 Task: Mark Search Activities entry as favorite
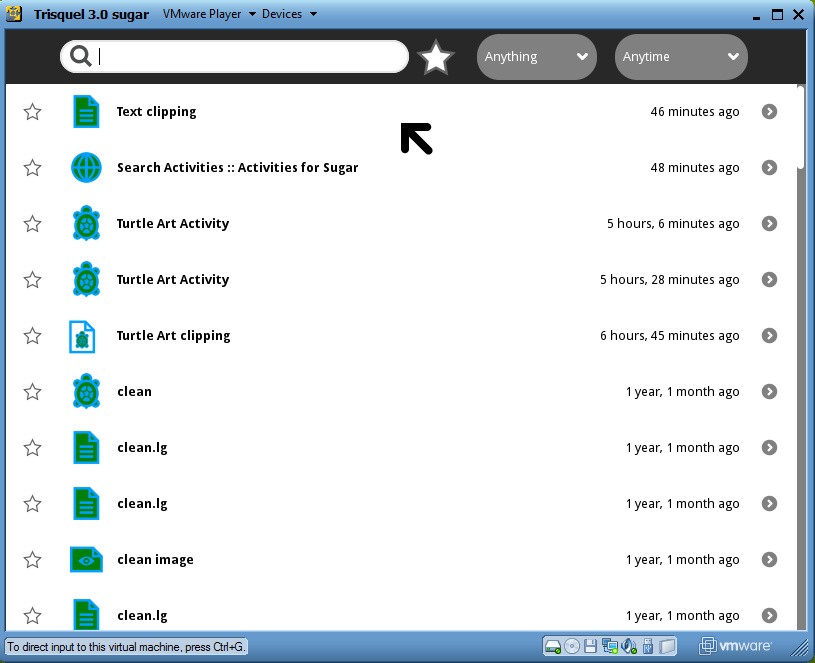click(33, 168)
